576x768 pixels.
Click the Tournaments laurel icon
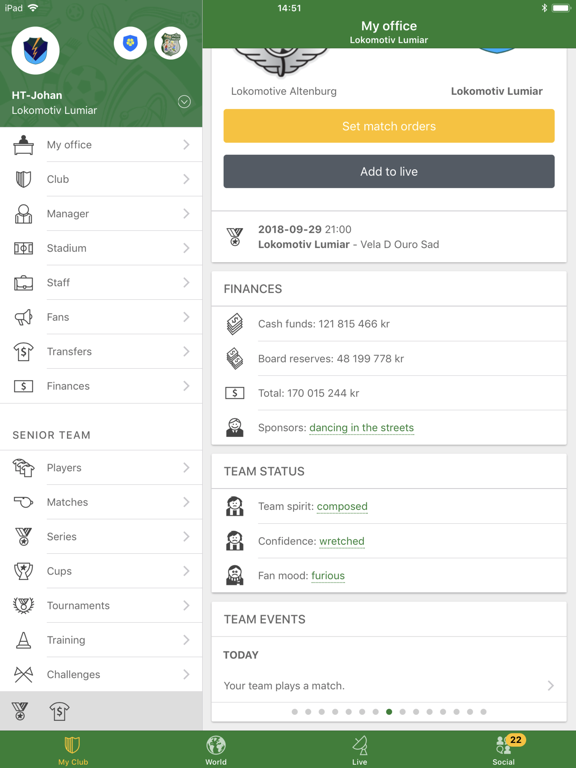coord(24,605)
